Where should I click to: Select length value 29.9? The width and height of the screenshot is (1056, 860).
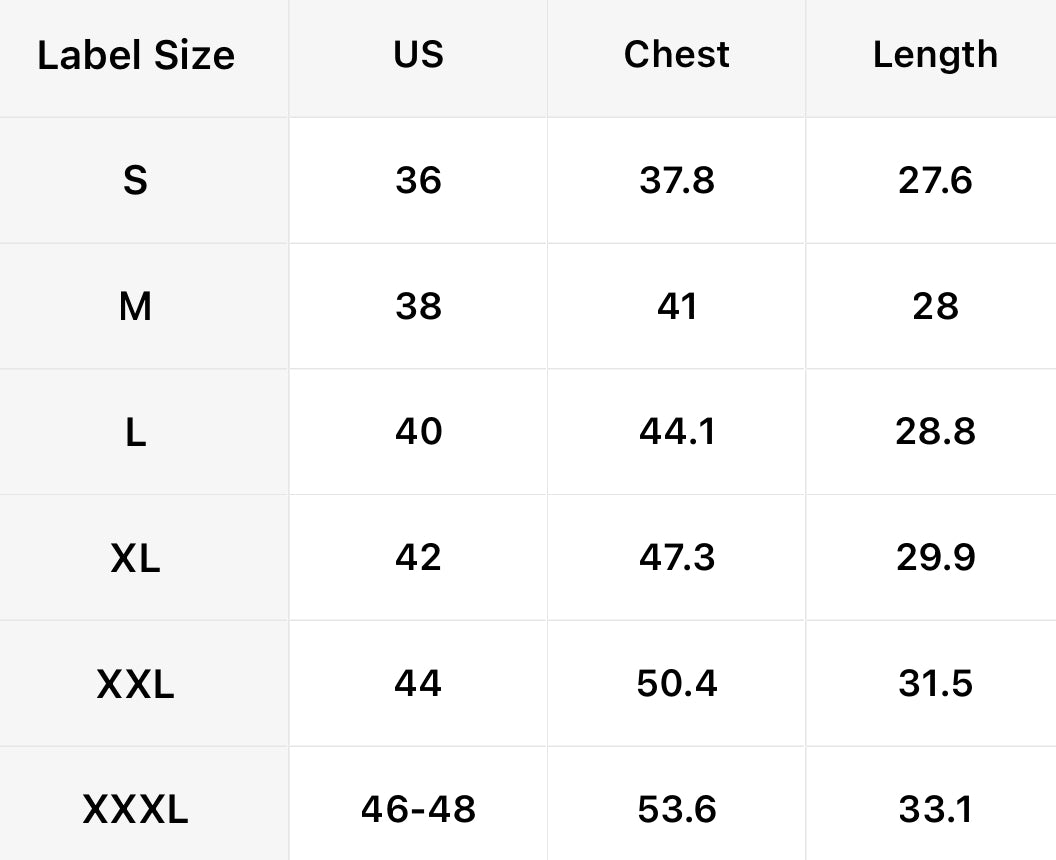click(935, 558)
